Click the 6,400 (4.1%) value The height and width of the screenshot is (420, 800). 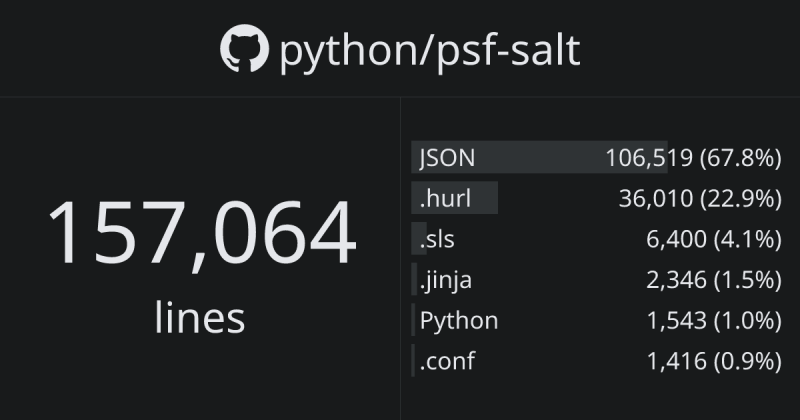pyautogui.click(x=714, y=239)
